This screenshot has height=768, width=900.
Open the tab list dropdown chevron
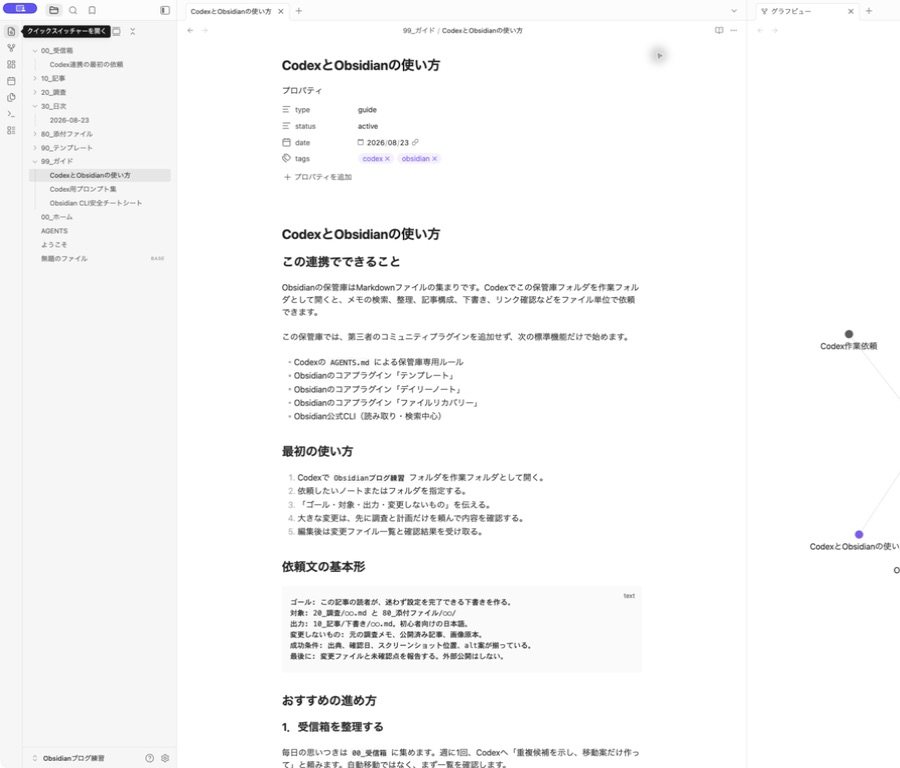pos(734,11)
